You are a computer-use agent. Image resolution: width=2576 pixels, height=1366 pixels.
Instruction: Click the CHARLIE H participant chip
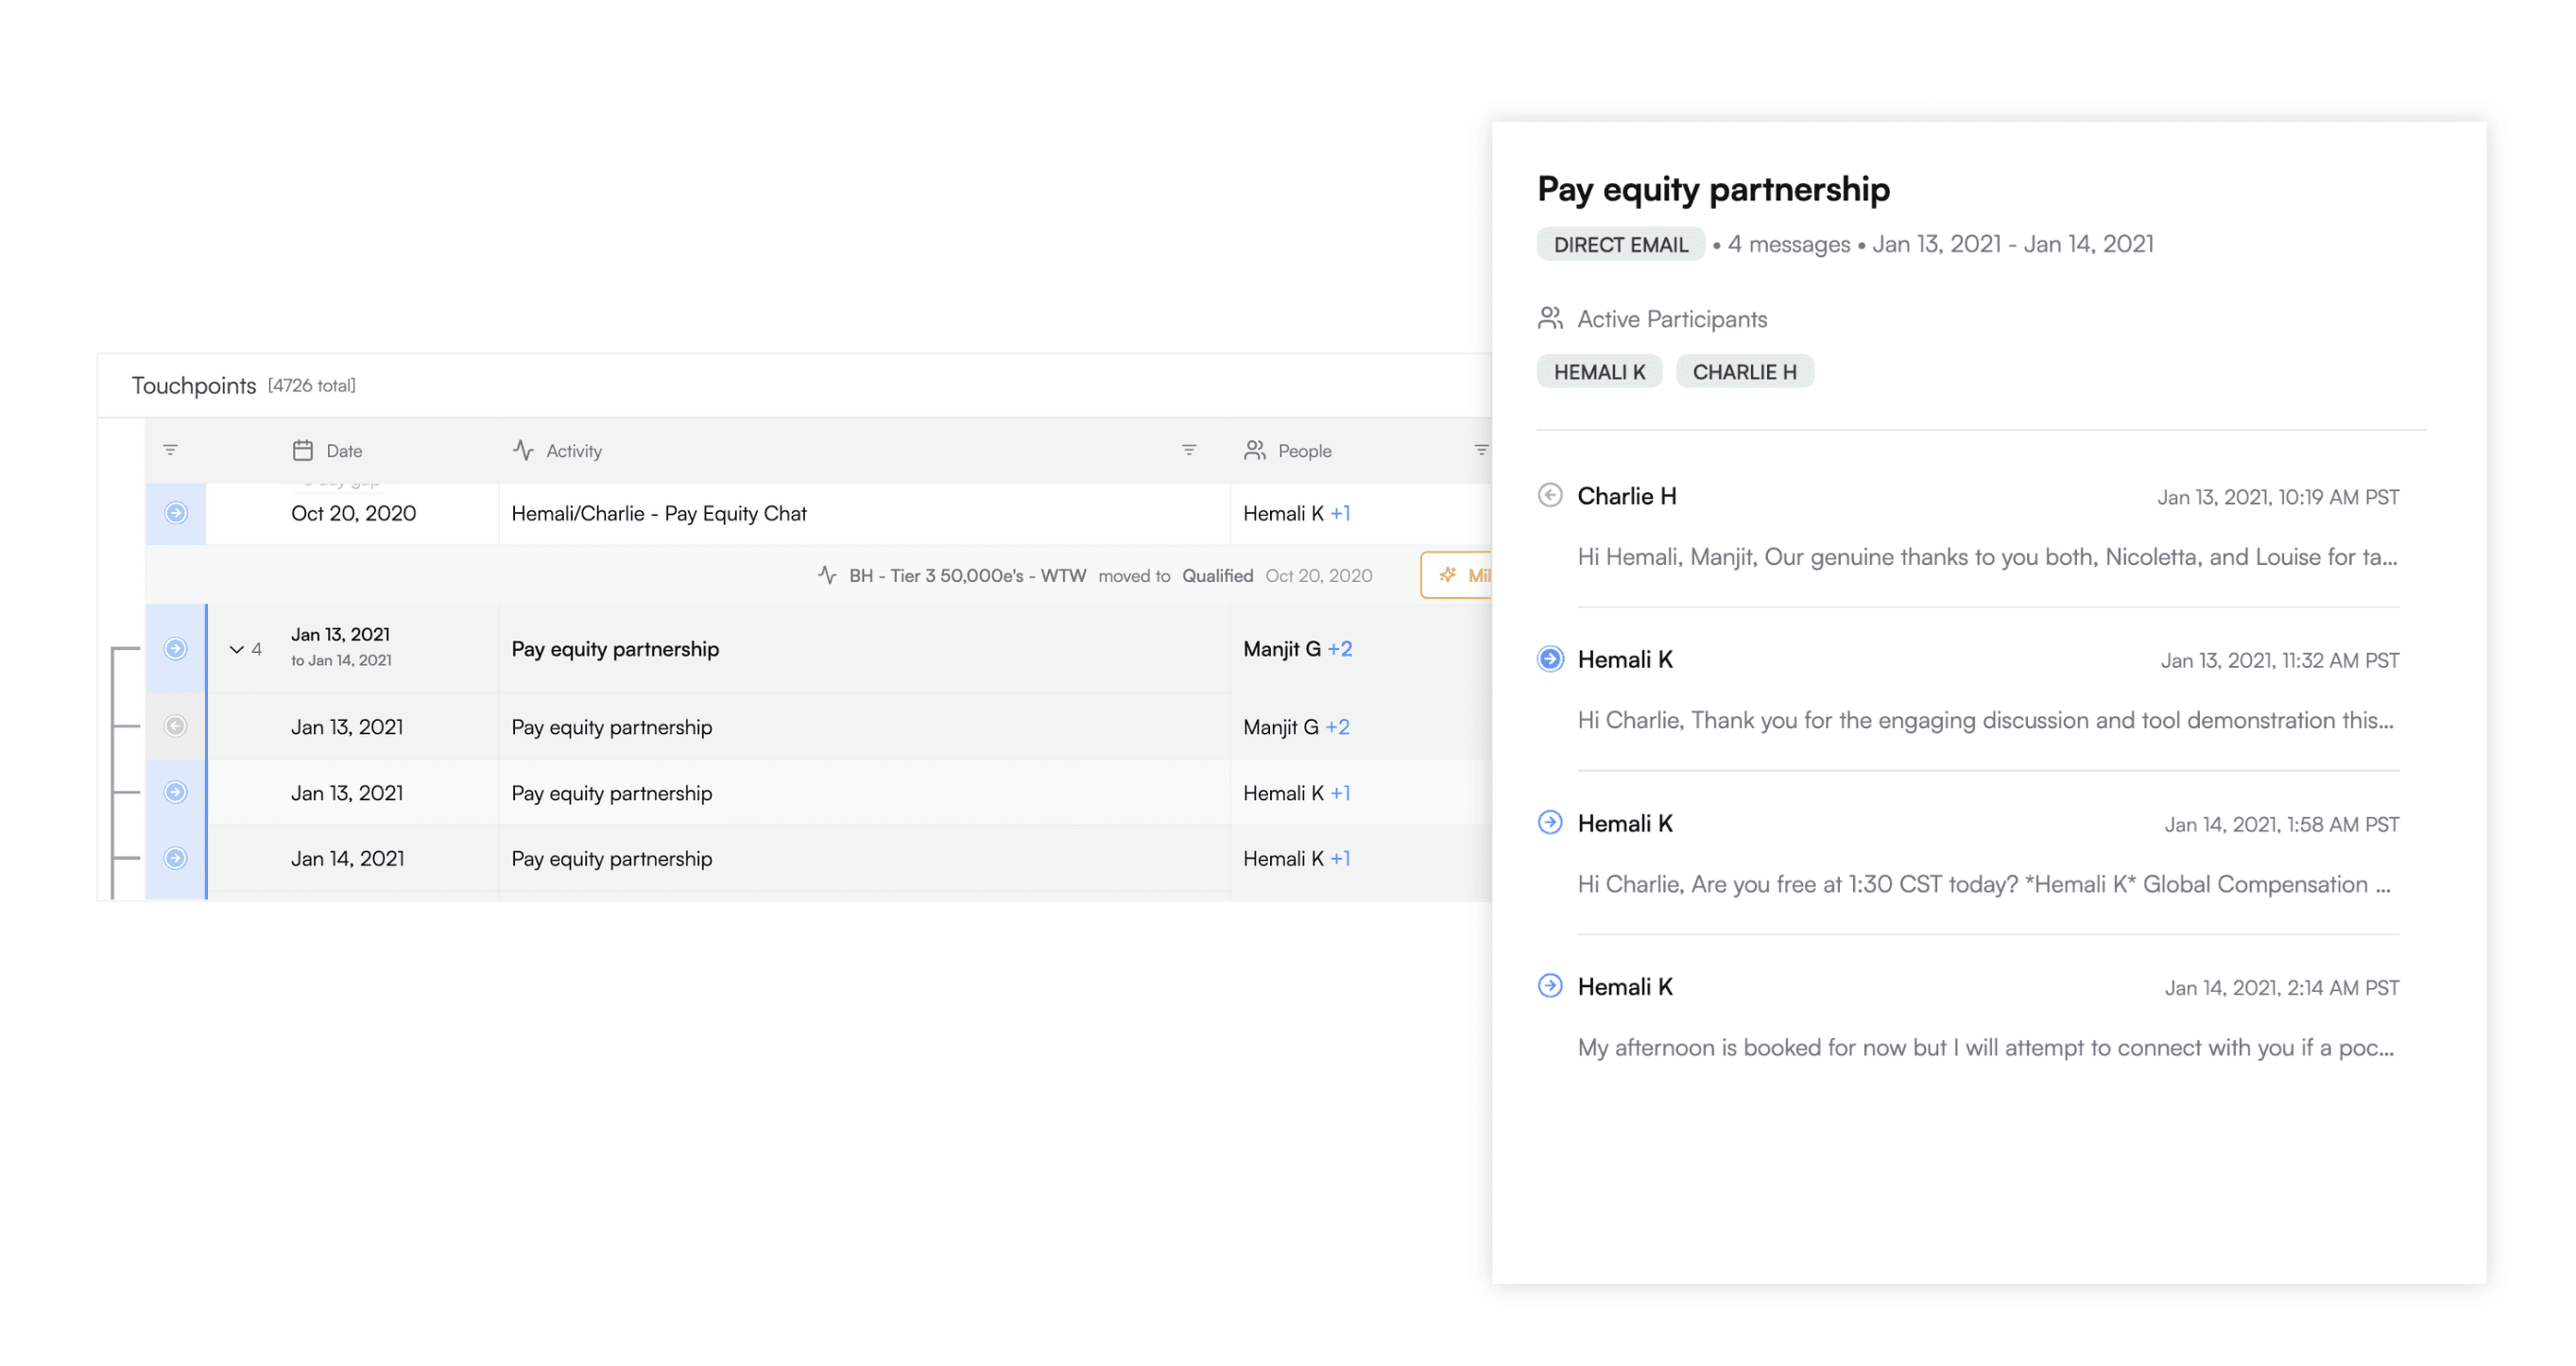(x=1744, y=372)
